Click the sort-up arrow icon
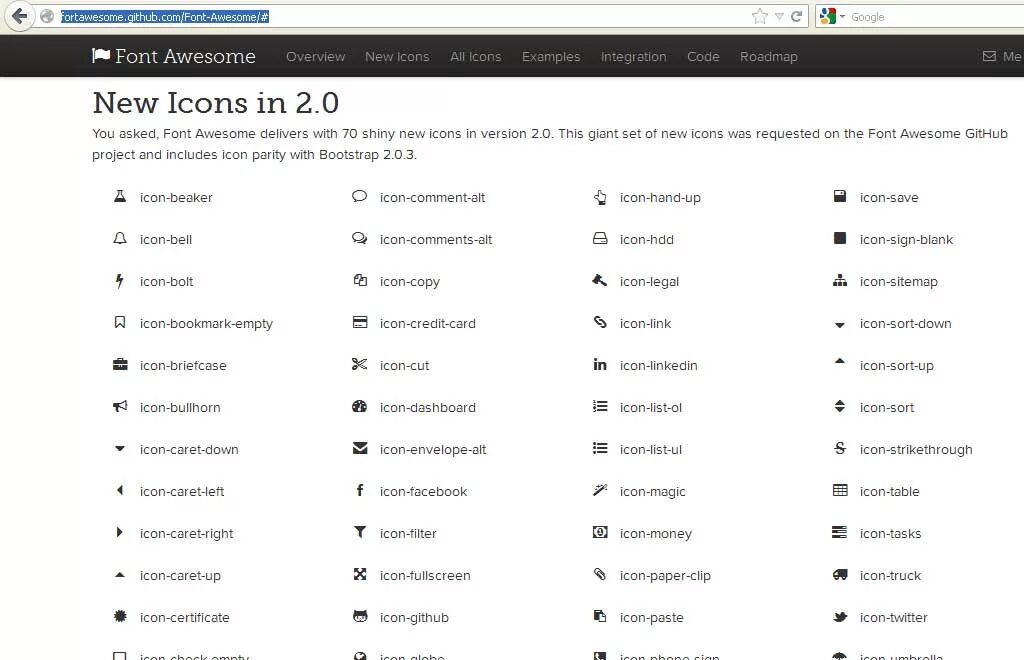1024x660 pixels. coord(840,360)
